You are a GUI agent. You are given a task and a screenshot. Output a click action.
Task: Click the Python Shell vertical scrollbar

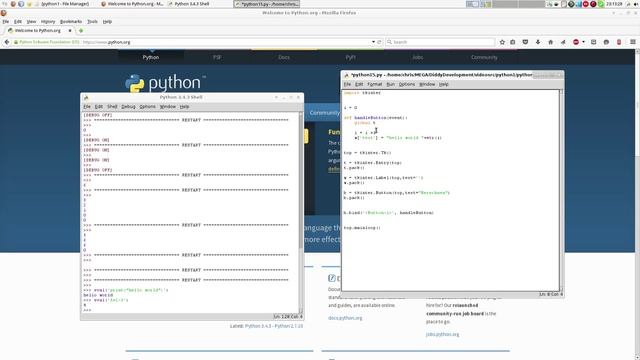coord(301,212)
